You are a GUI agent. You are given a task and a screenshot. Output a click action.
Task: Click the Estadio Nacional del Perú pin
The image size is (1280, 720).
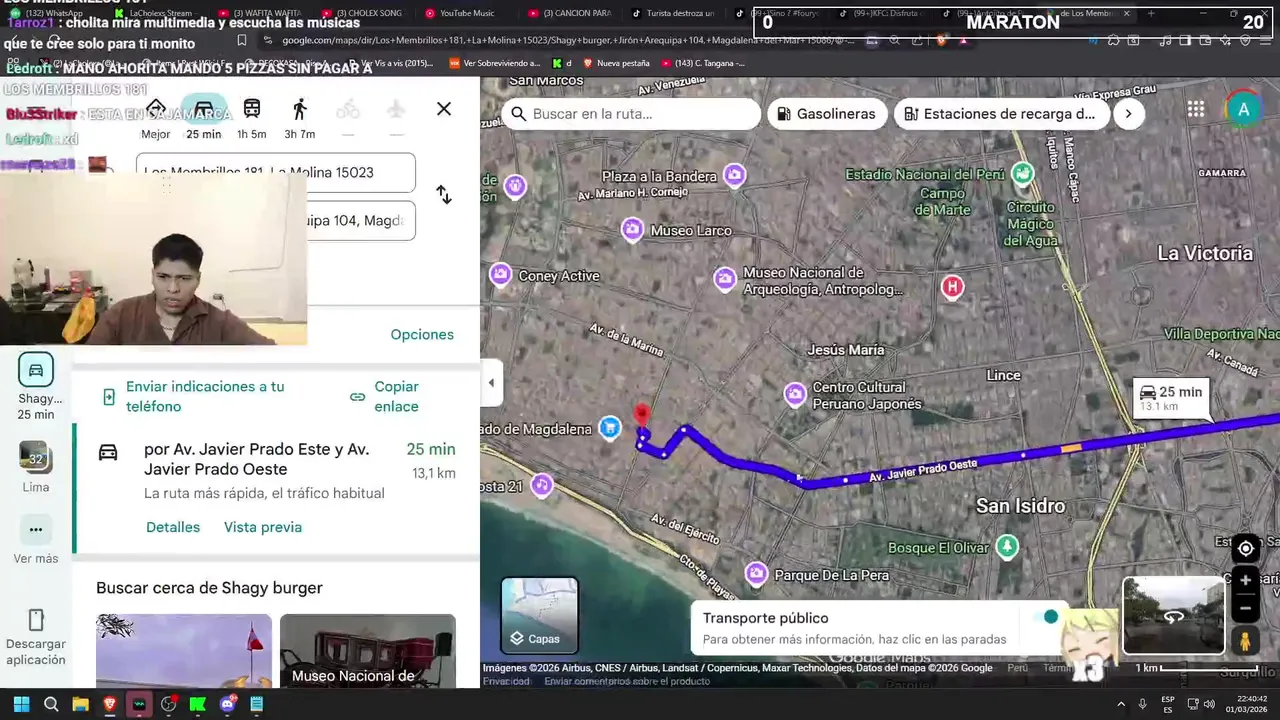(x=1022, y=175)
